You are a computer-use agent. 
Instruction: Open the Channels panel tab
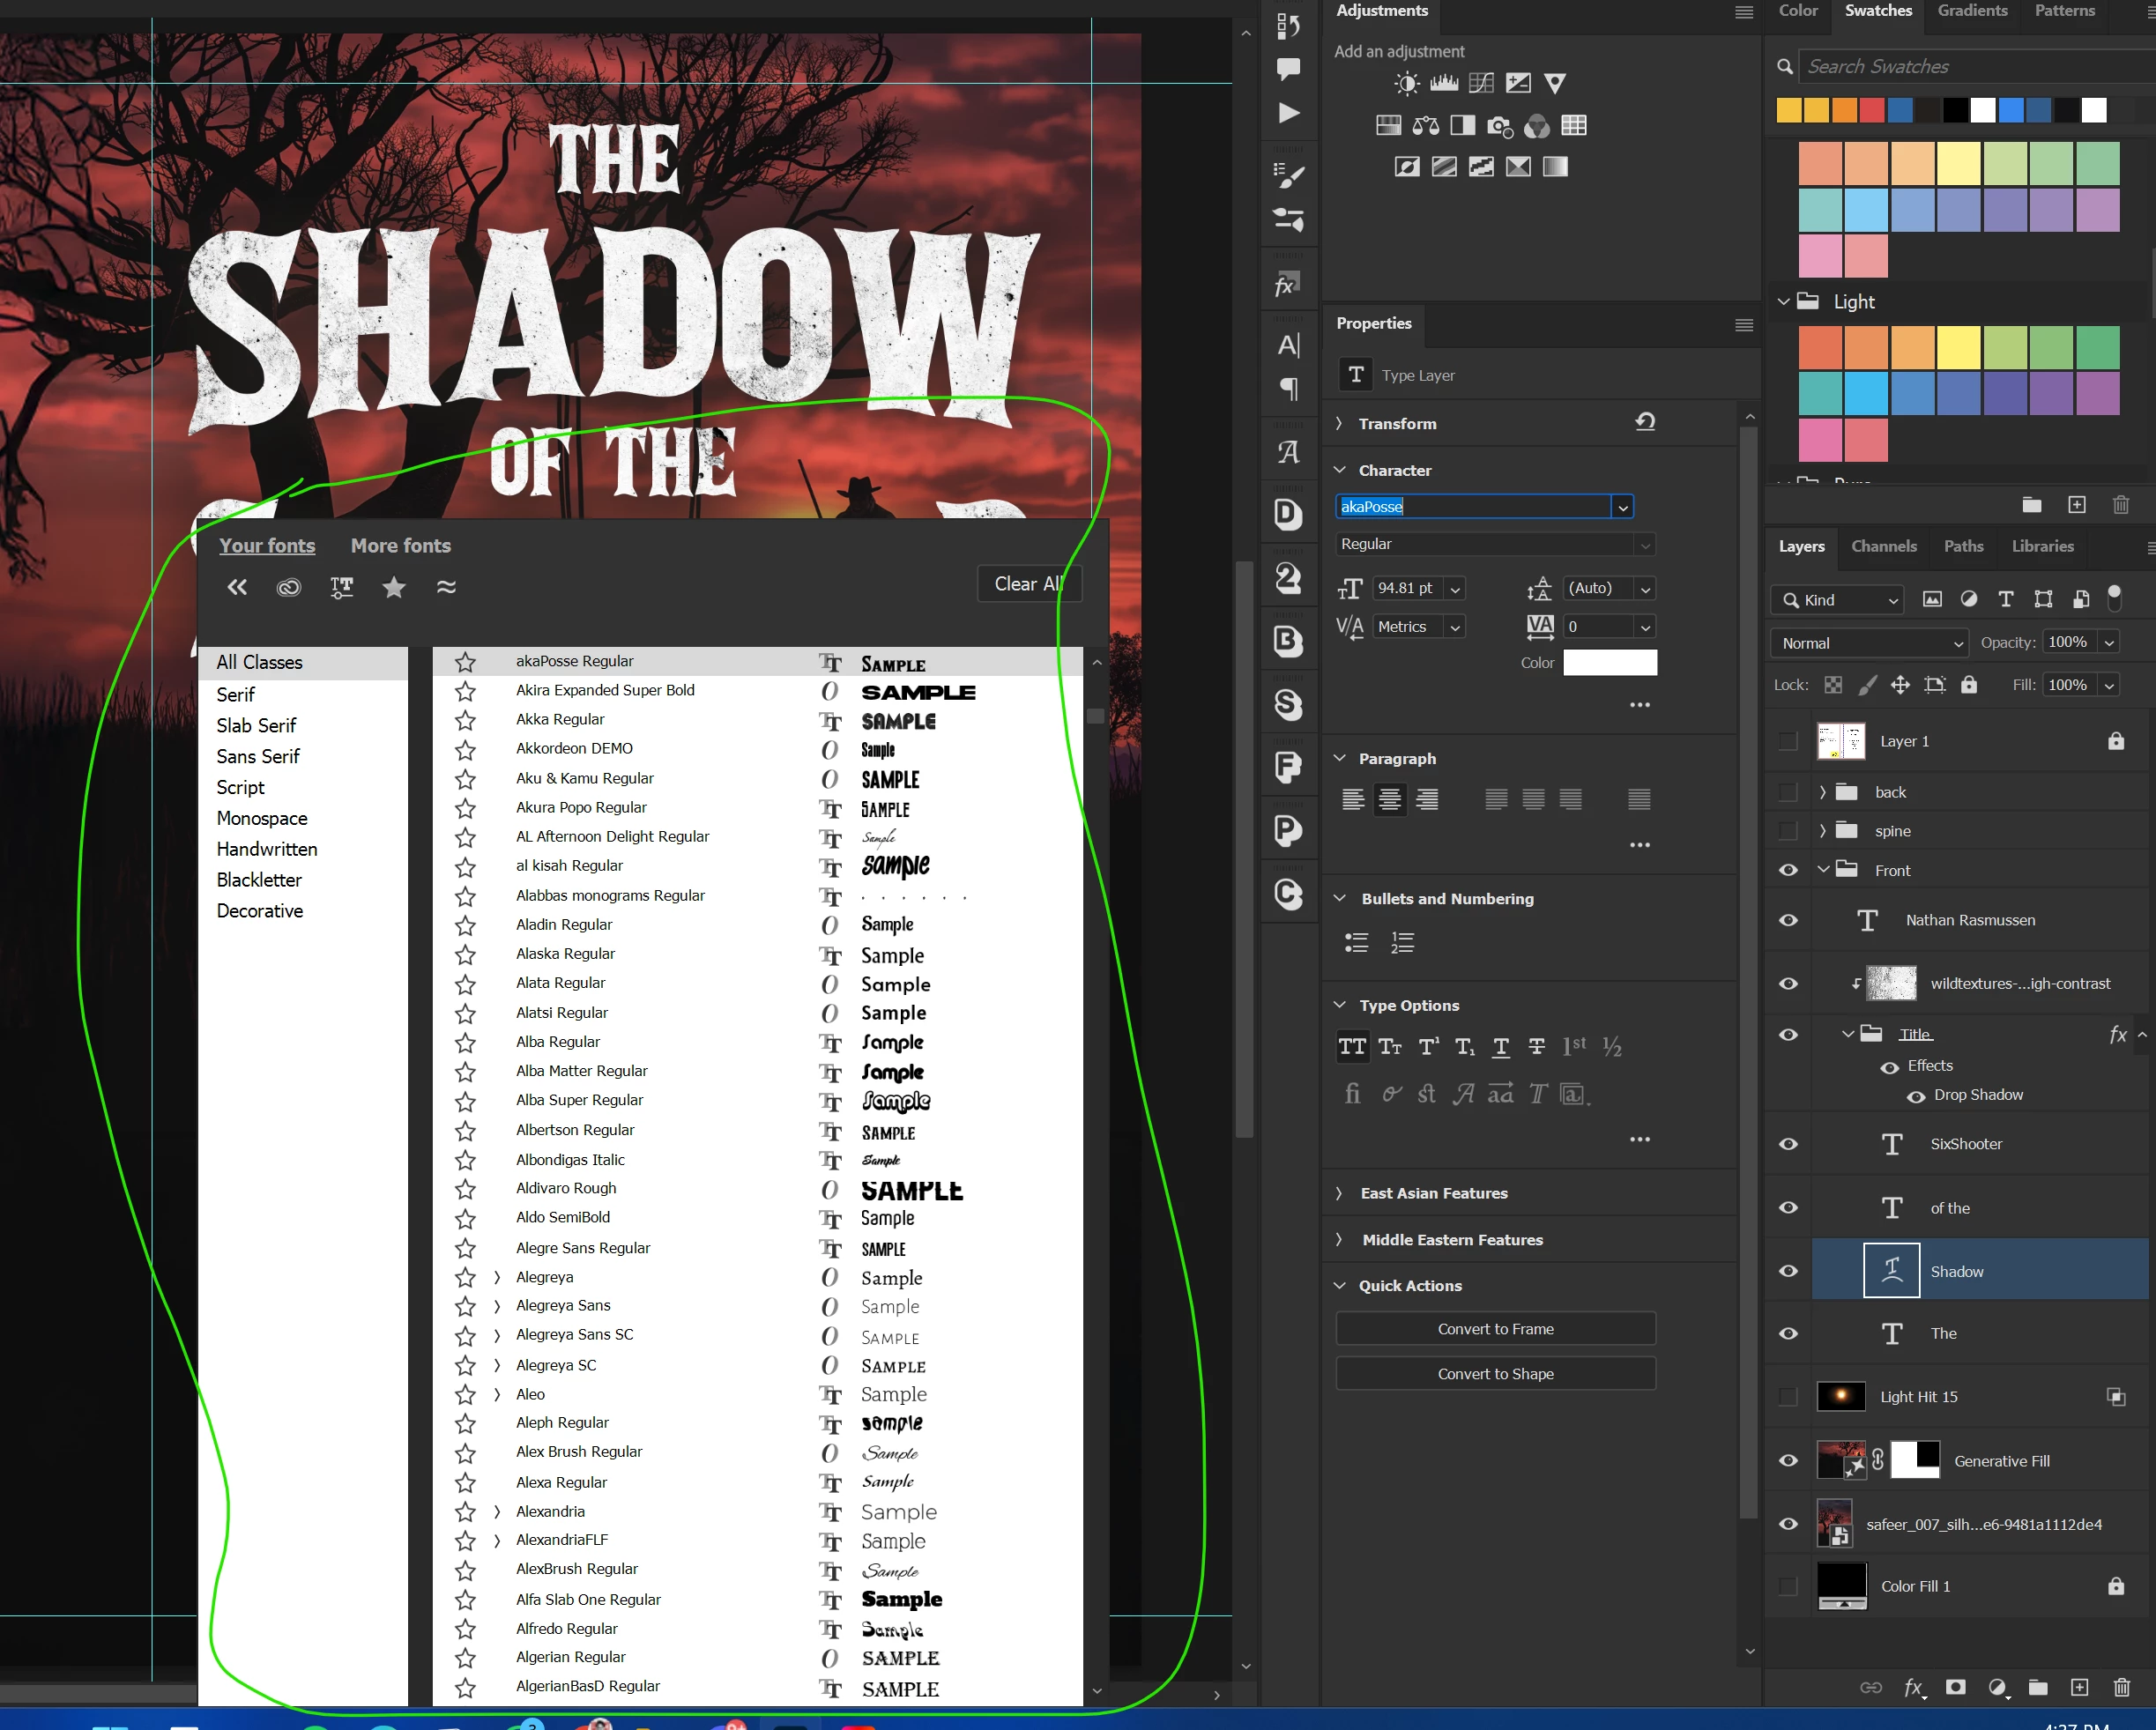click(1883, 546)
